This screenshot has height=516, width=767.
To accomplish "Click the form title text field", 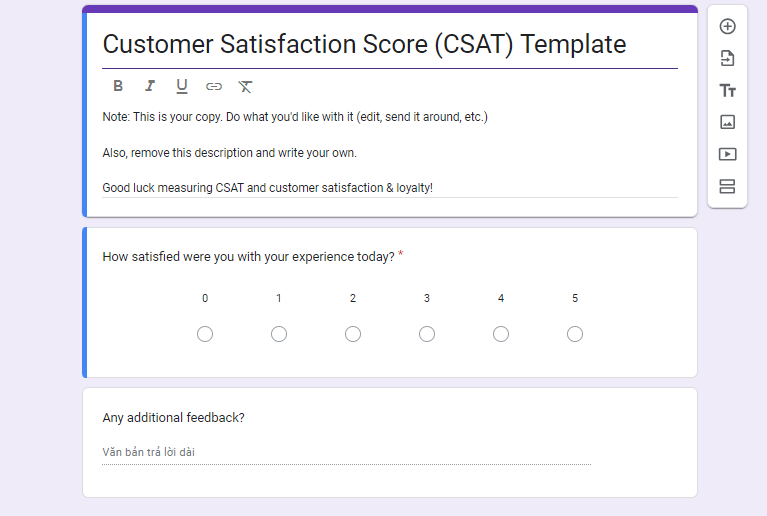I will coord(390,45).
